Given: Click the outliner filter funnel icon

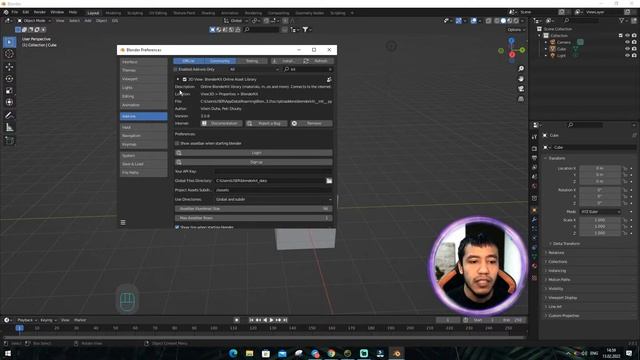Looking at the screenshot, I should (x=621, y=20).
